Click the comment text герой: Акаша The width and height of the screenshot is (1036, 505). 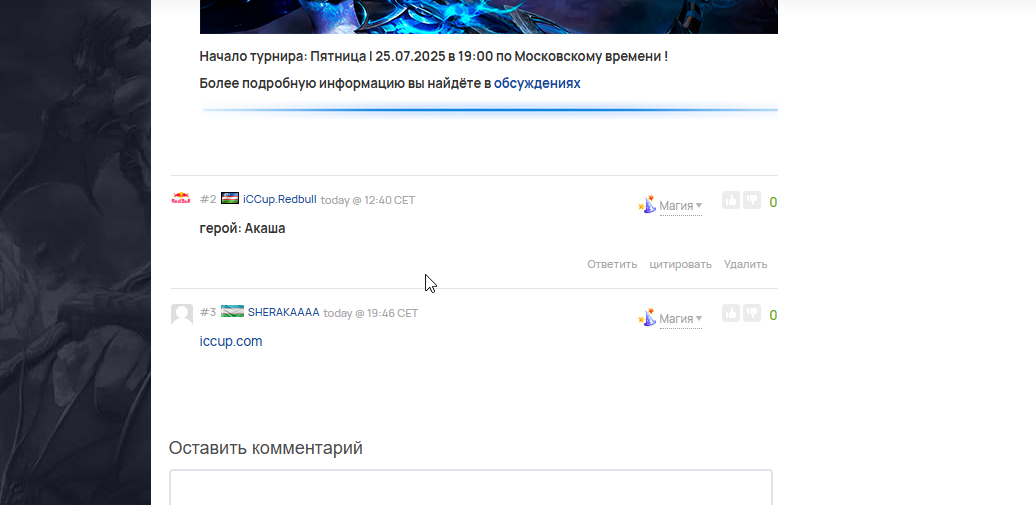pyautogui.click(x=242, y=229)
